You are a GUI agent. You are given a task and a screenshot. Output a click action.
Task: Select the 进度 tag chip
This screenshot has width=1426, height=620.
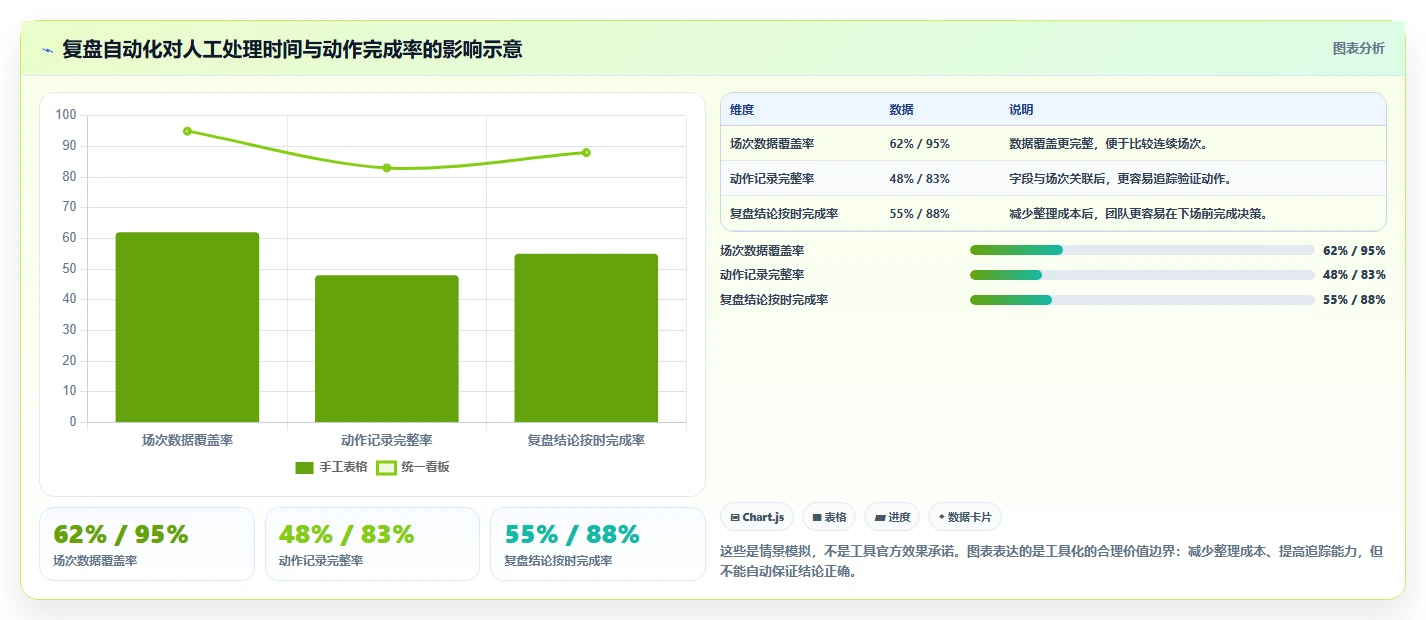coord(892,517)
